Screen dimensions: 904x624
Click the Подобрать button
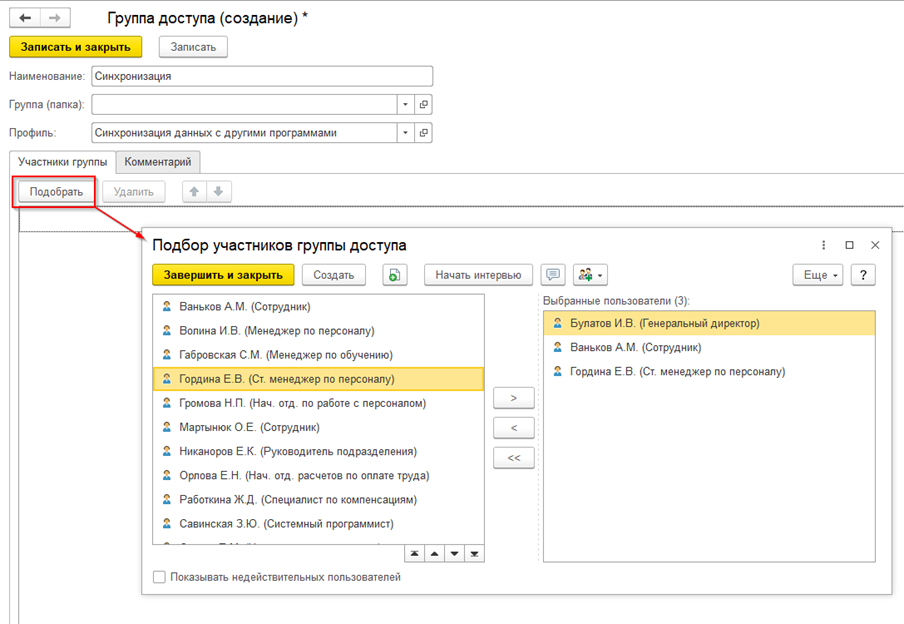[x=56, y=192]
